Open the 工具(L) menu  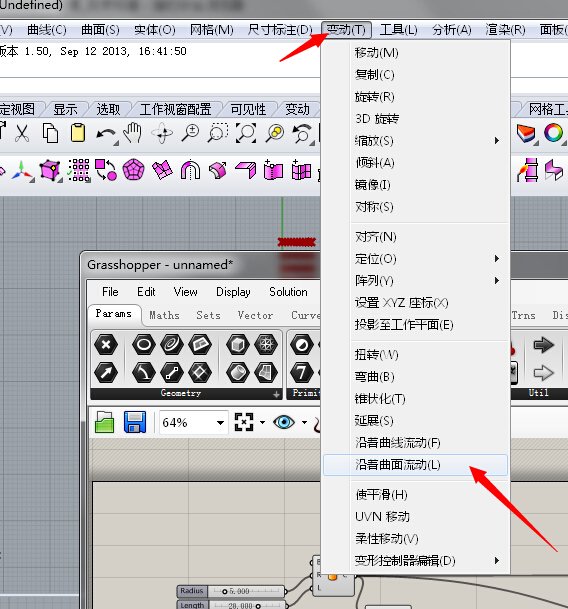click(398, 30)
